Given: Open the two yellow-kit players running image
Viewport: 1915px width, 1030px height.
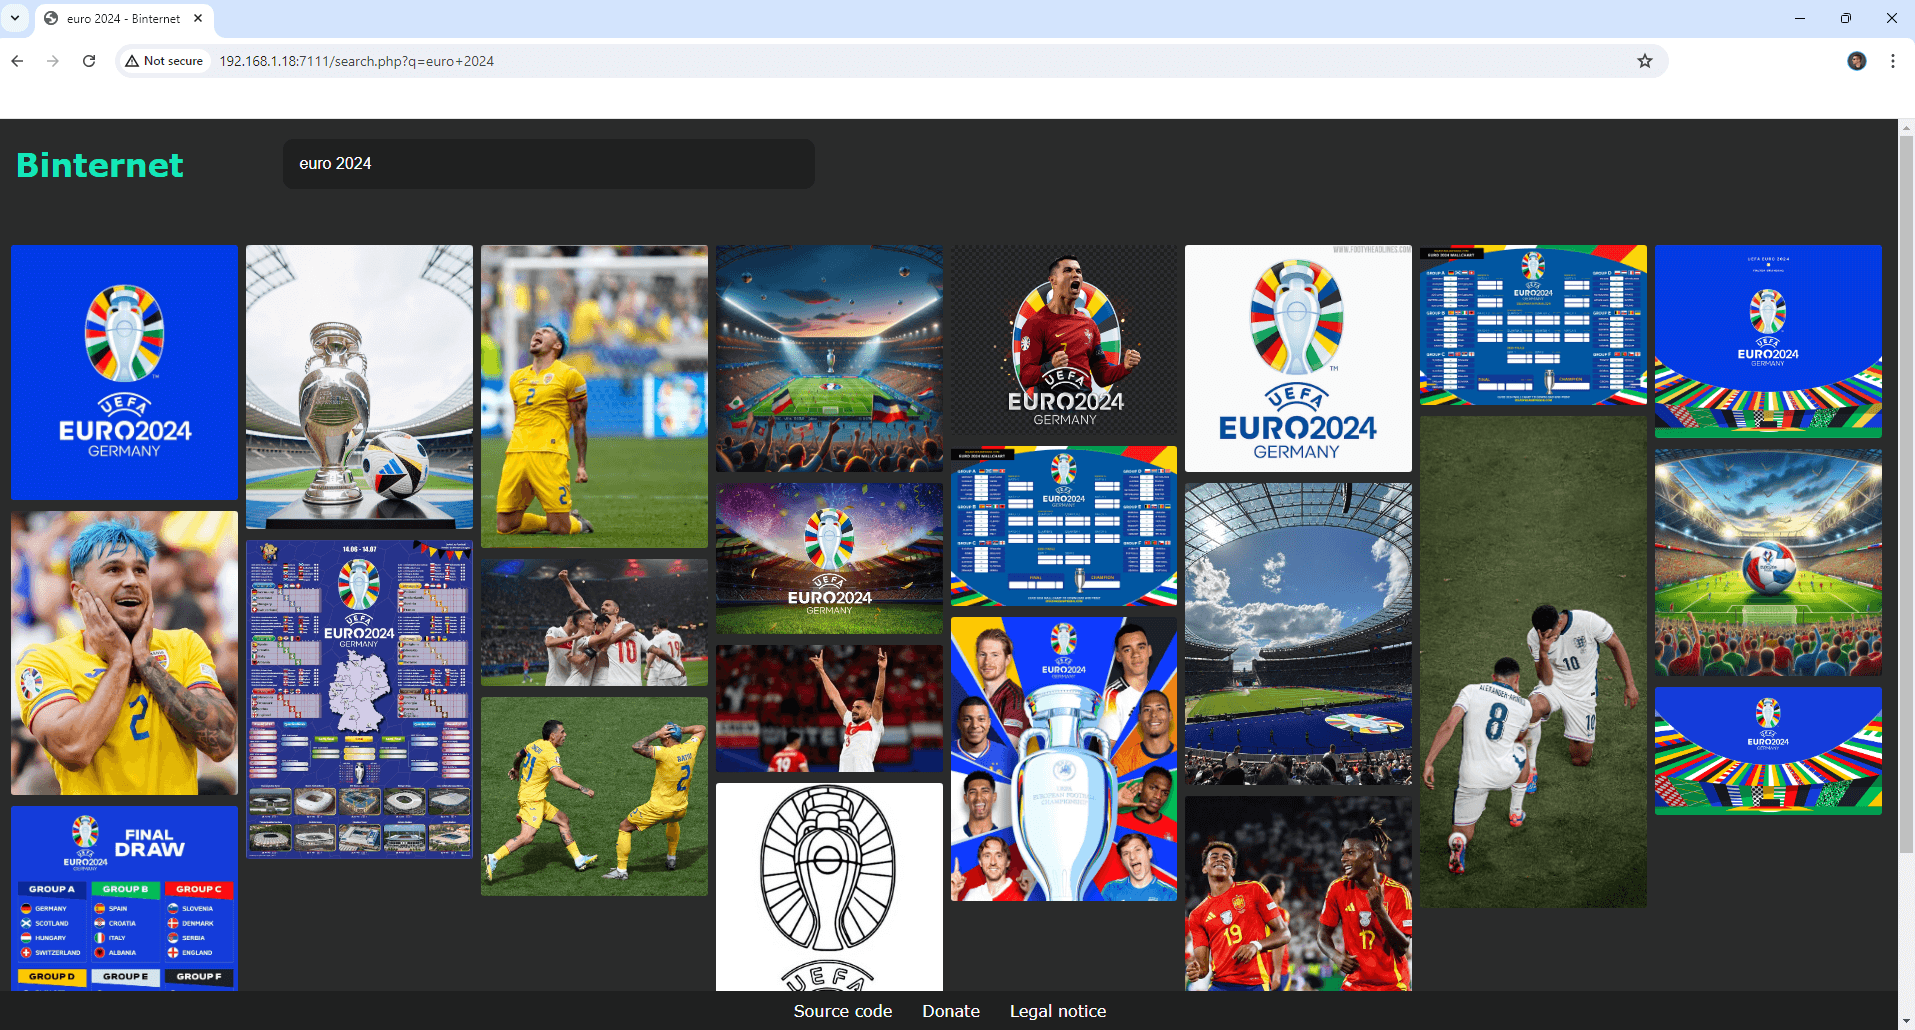Looking at the screenshot, I should tap(594, 796).
